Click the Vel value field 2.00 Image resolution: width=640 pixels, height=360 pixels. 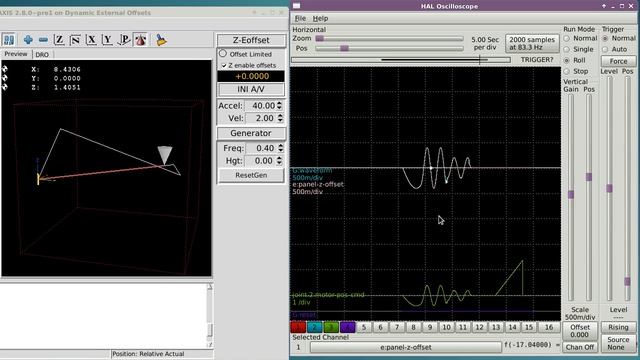point(261,118)
